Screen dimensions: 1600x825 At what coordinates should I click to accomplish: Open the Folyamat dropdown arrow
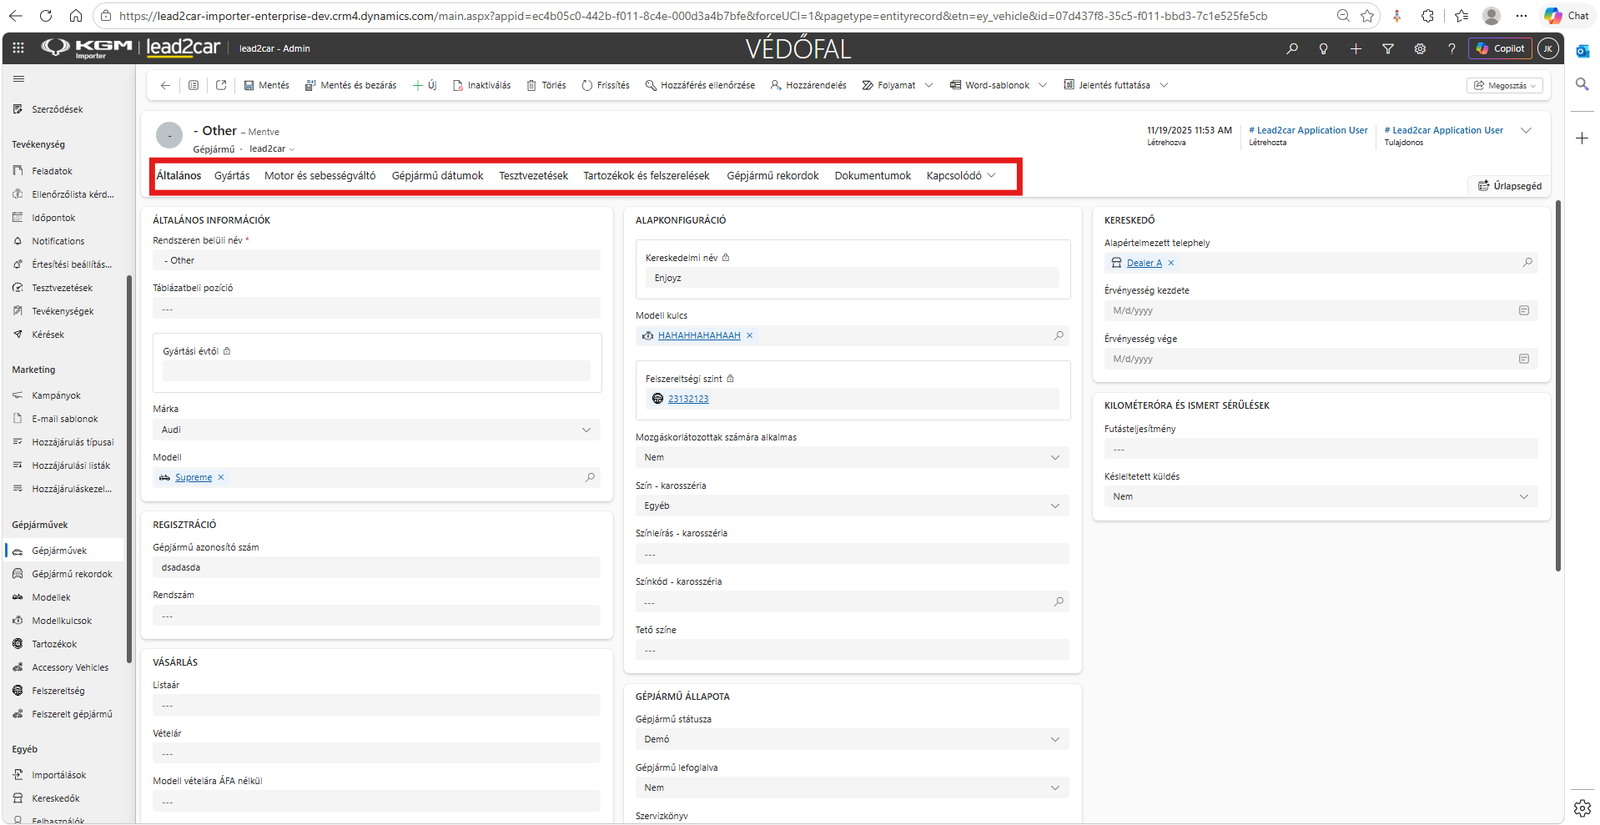(929, 85)
